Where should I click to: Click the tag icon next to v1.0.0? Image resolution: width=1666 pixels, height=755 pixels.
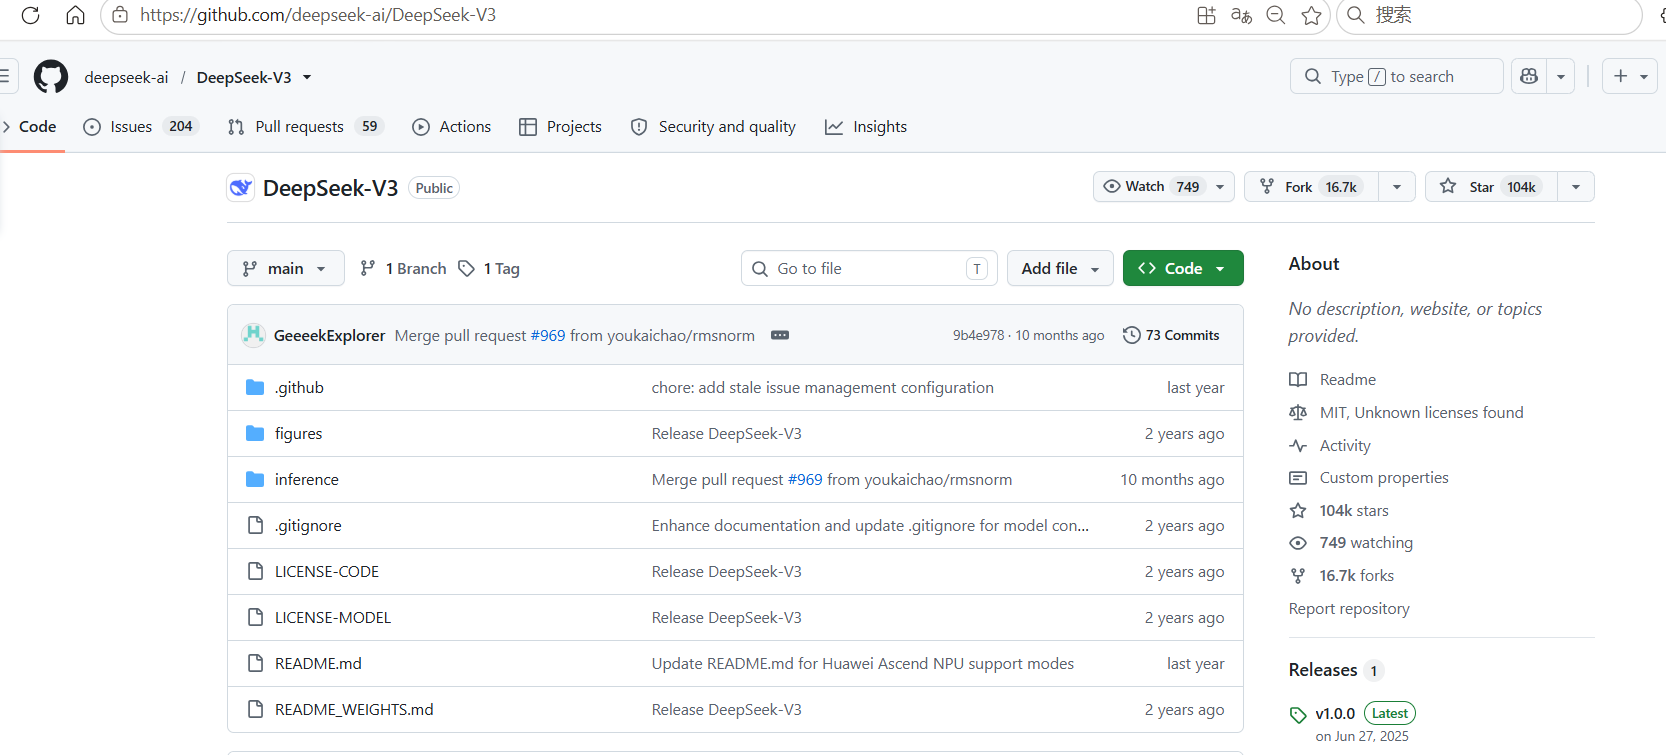click(1298, 714)
